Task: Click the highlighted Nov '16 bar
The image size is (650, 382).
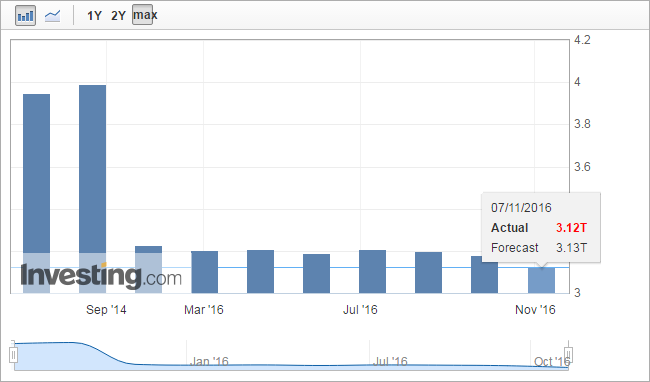Action: click(541, 280)
